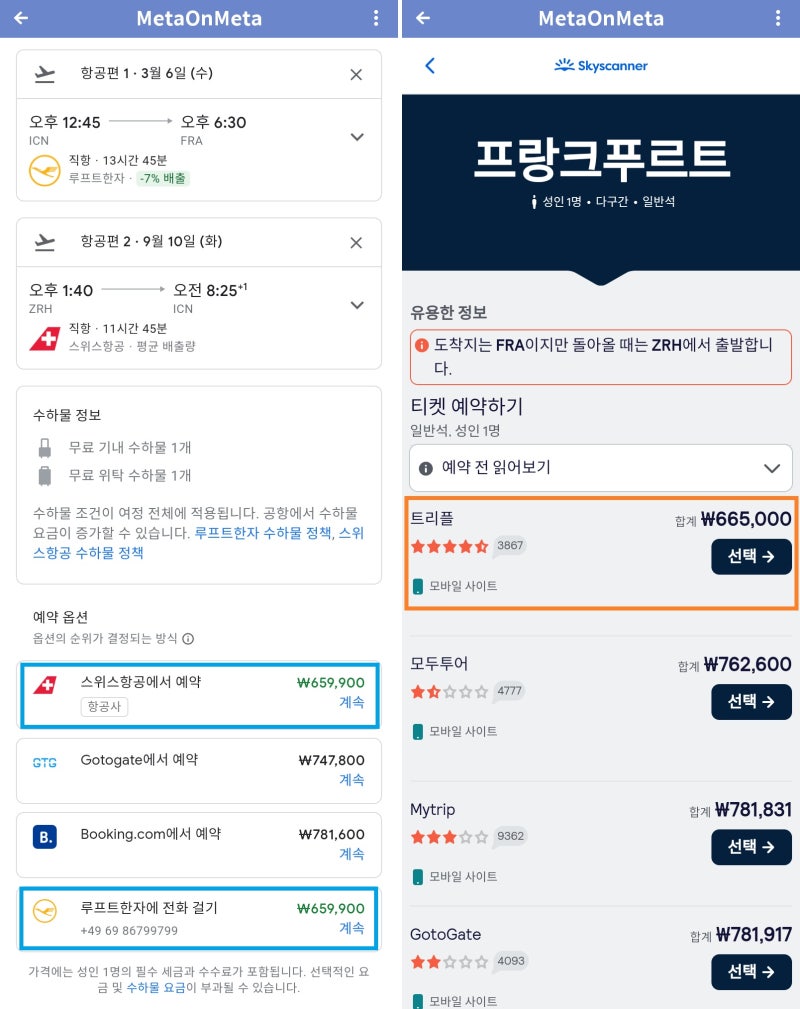
Task: Click 계속 on the Booking.com option
Action: coord(352,852)
